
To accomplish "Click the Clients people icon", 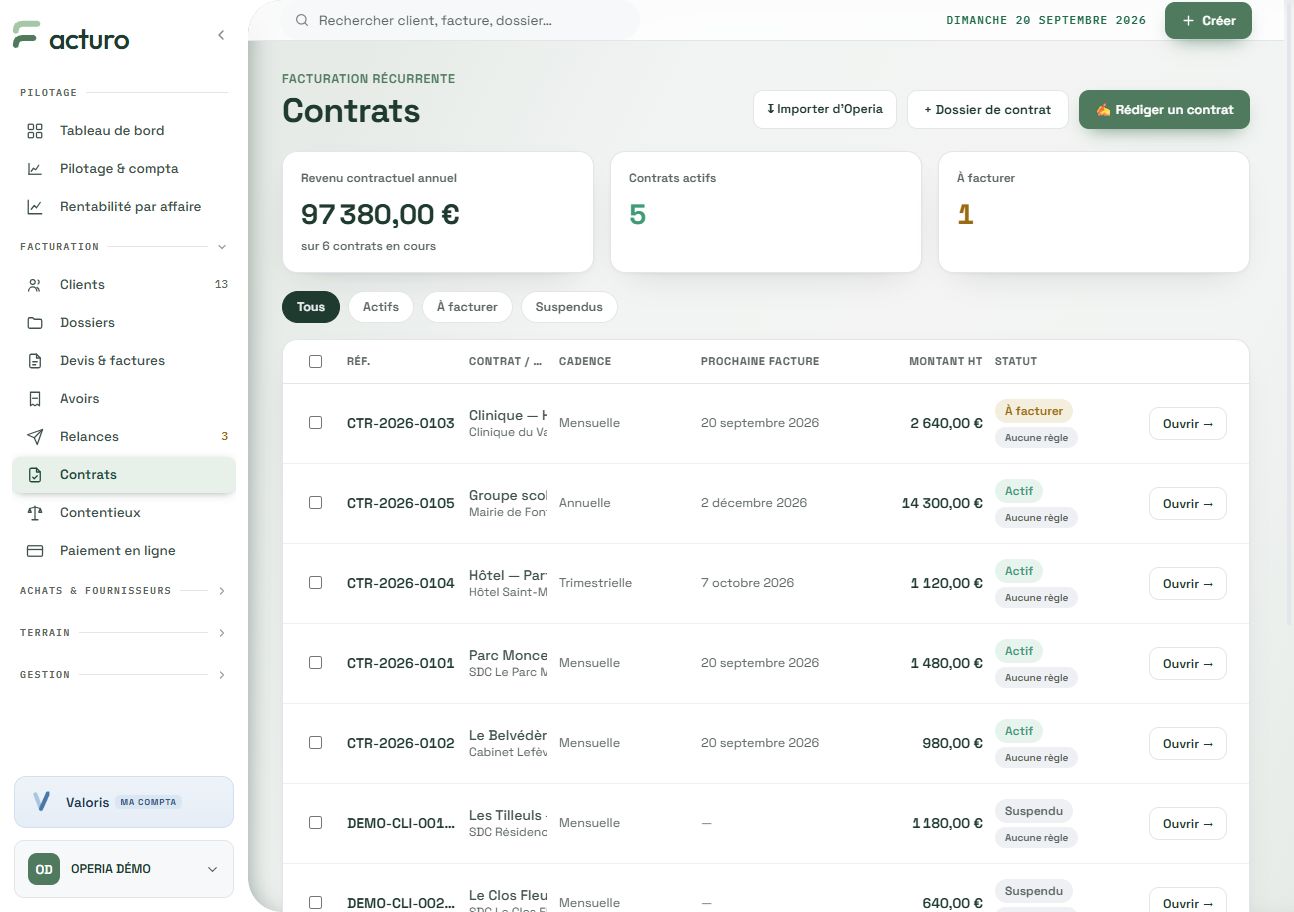I will 35,285.
